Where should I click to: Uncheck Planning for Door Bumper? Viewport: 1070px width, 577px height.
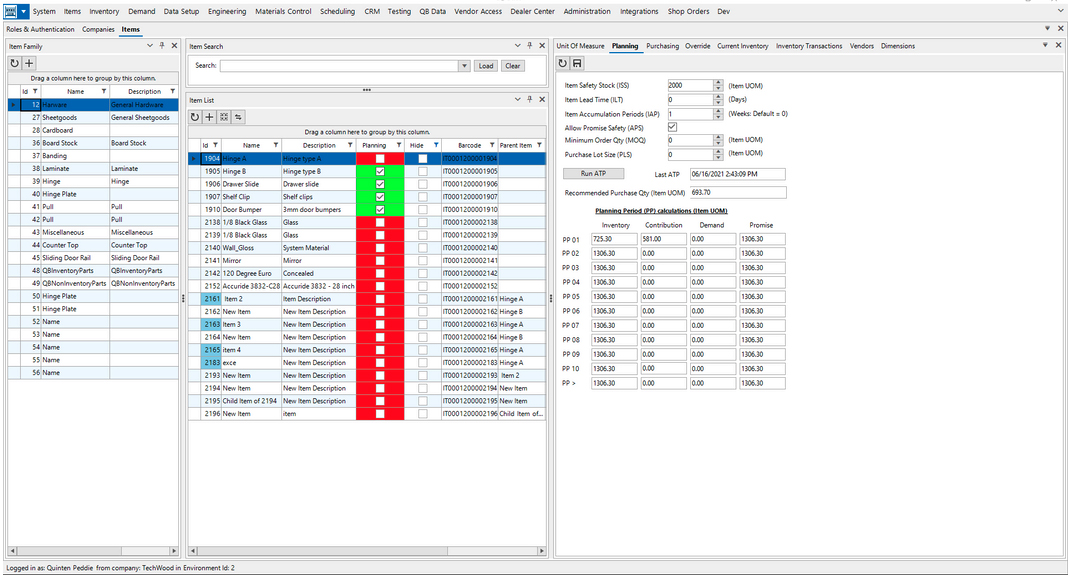380,209
